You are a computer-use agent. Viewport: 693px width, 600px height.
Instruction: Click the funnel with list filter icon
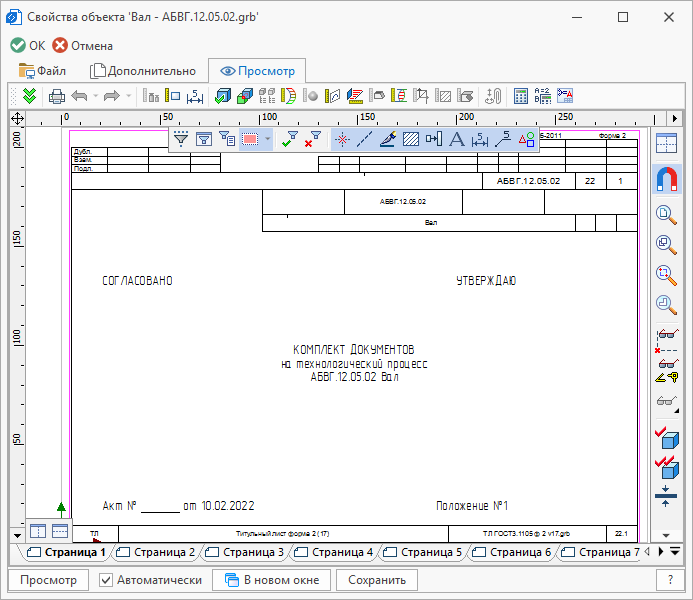click(x=227, y=139)
